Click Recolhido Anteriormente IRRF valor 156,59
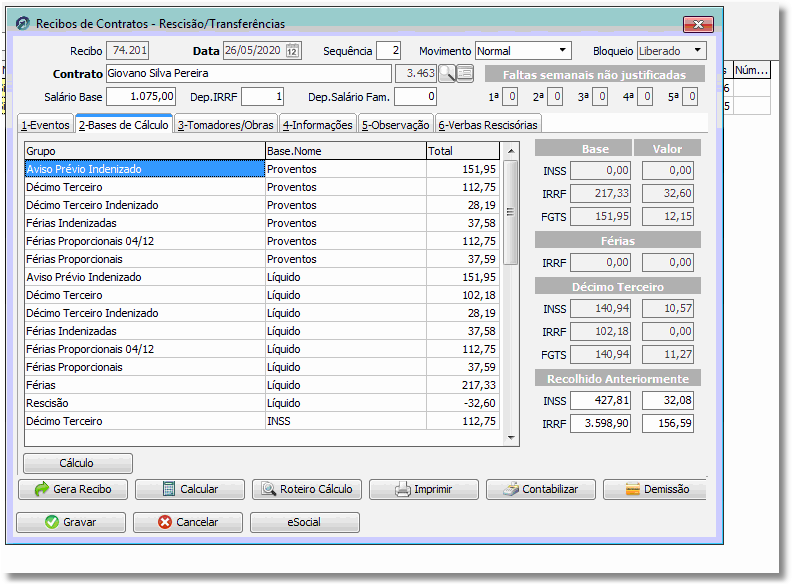793x587 pixels. 668,424
